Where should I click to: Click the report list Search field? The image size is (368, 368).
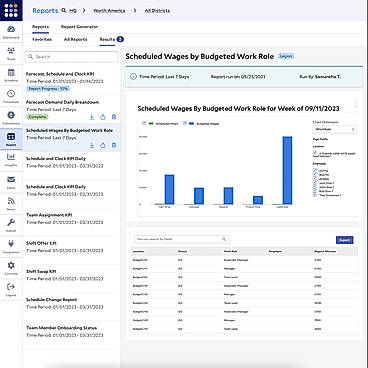point(72,57)
